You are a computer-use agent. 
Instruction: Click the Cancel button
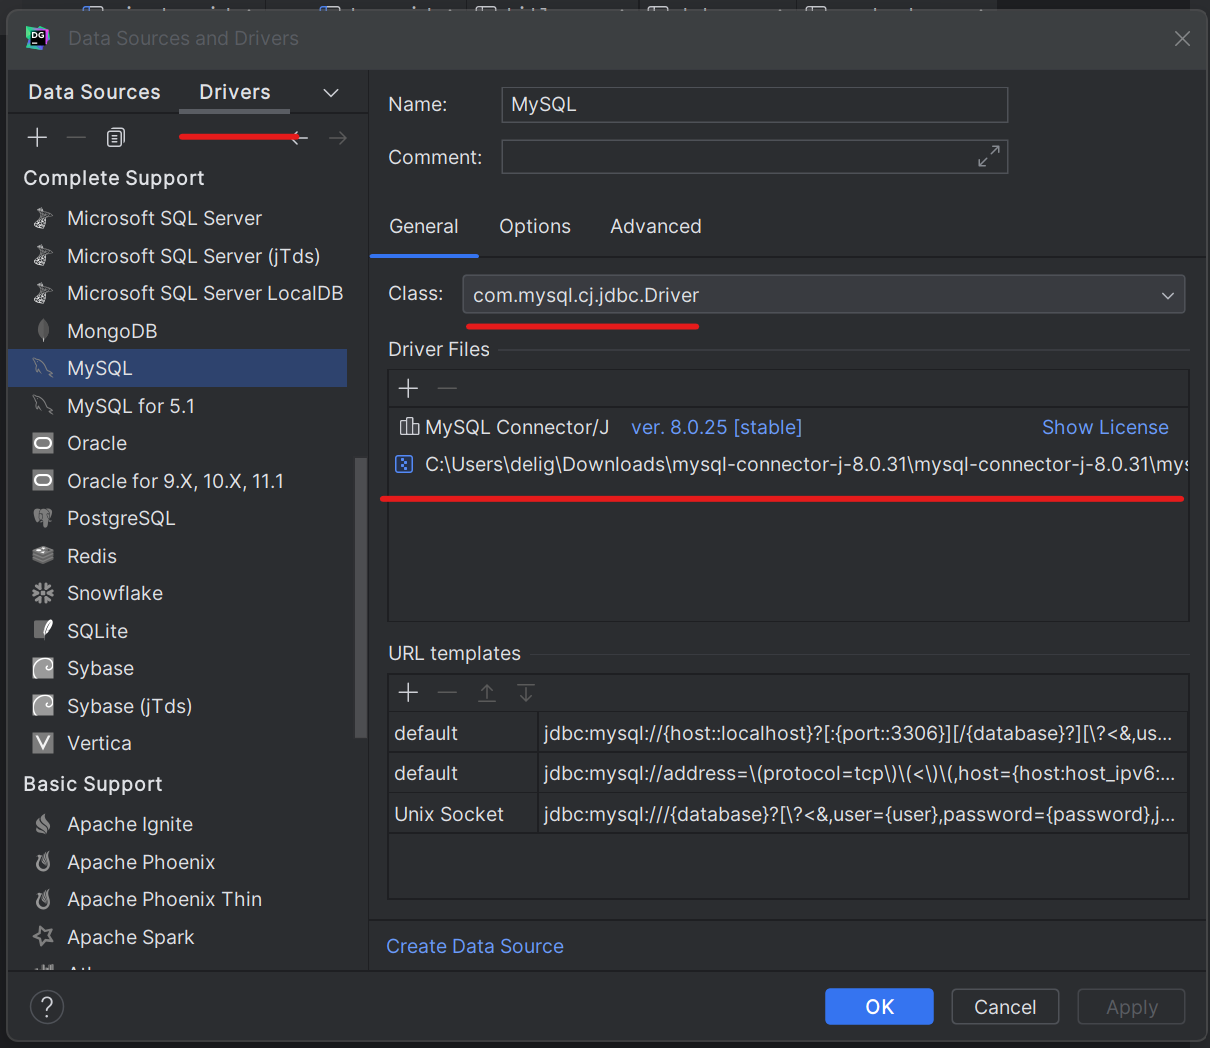coord(1005,1007)
